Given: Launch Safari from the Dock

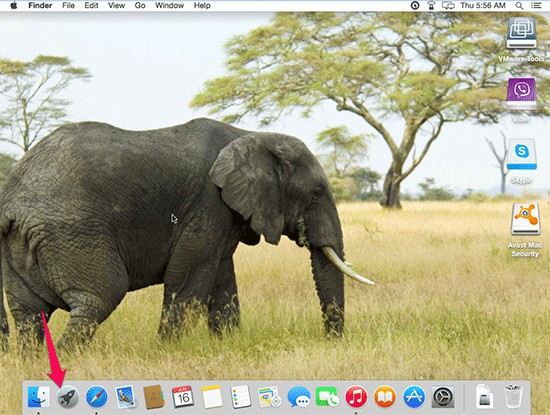Looking at the screenshot, I should coord(96,397).
